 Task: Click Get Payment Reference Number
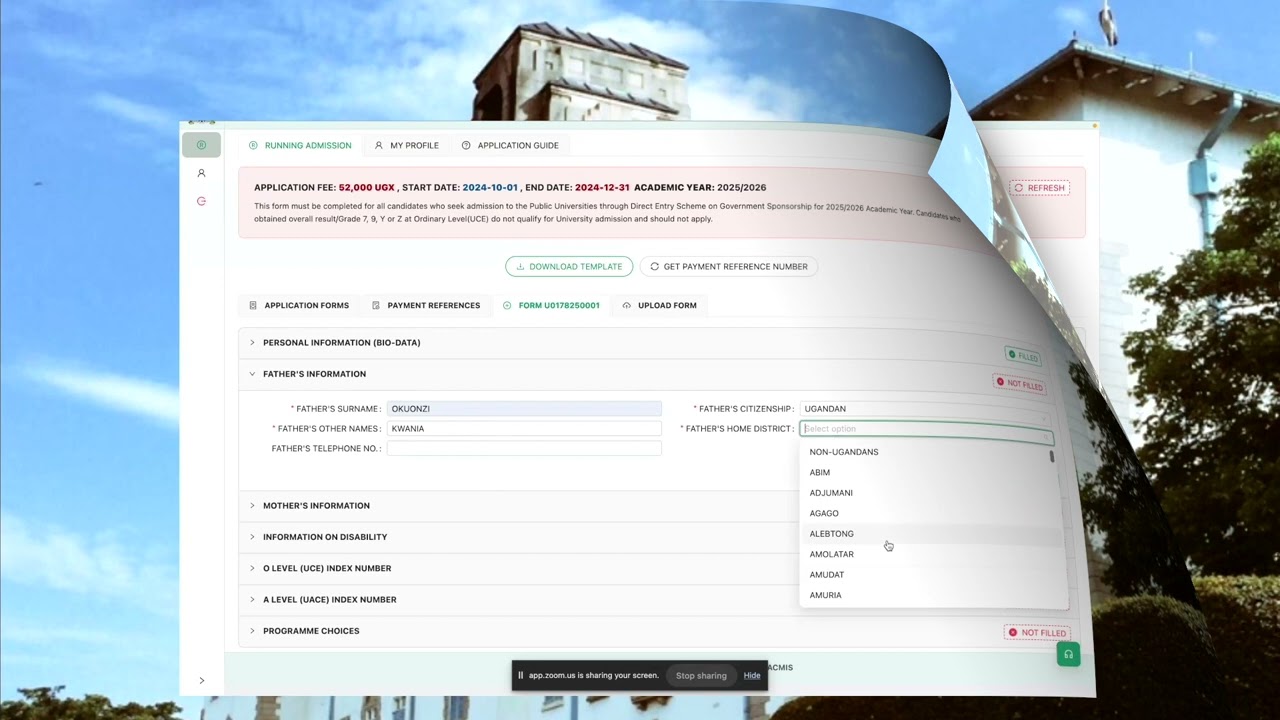729,266
